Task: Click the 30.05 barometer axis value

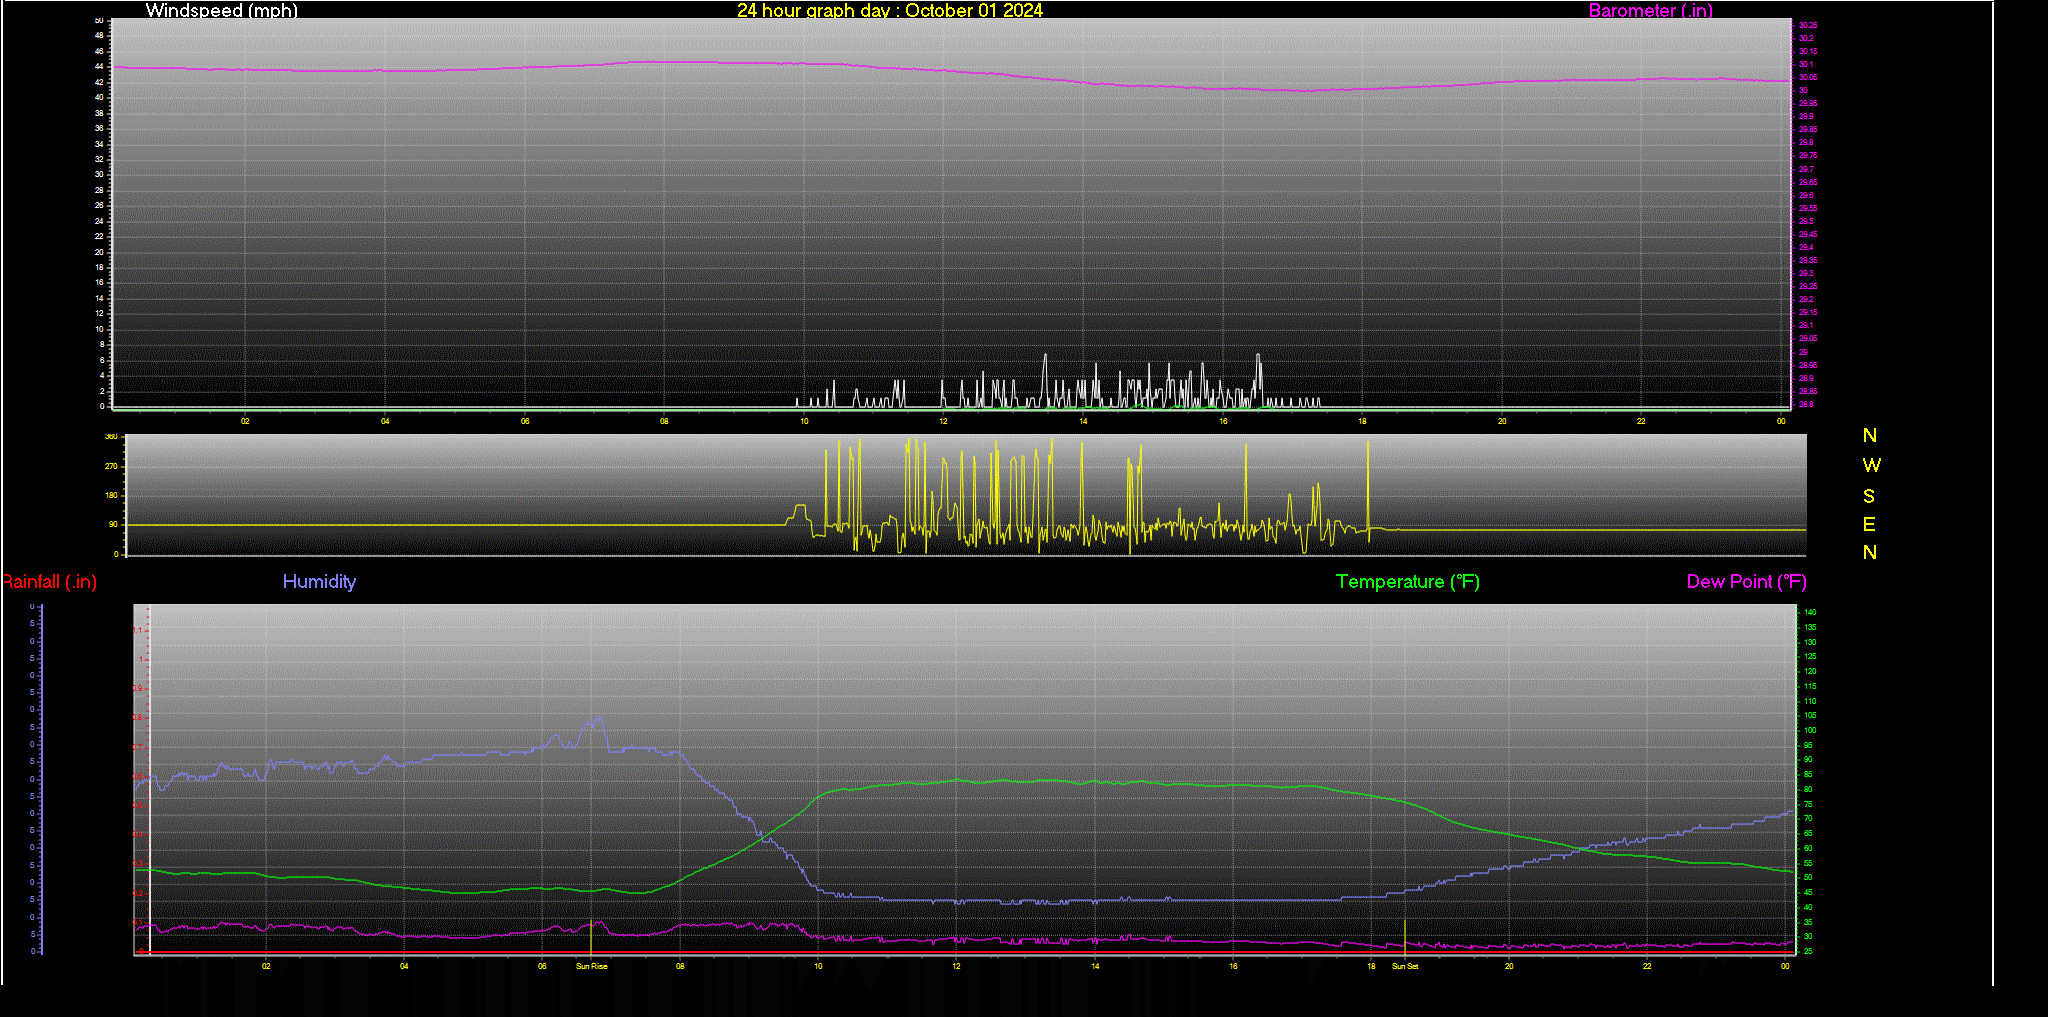Action: click(1808, 77)
